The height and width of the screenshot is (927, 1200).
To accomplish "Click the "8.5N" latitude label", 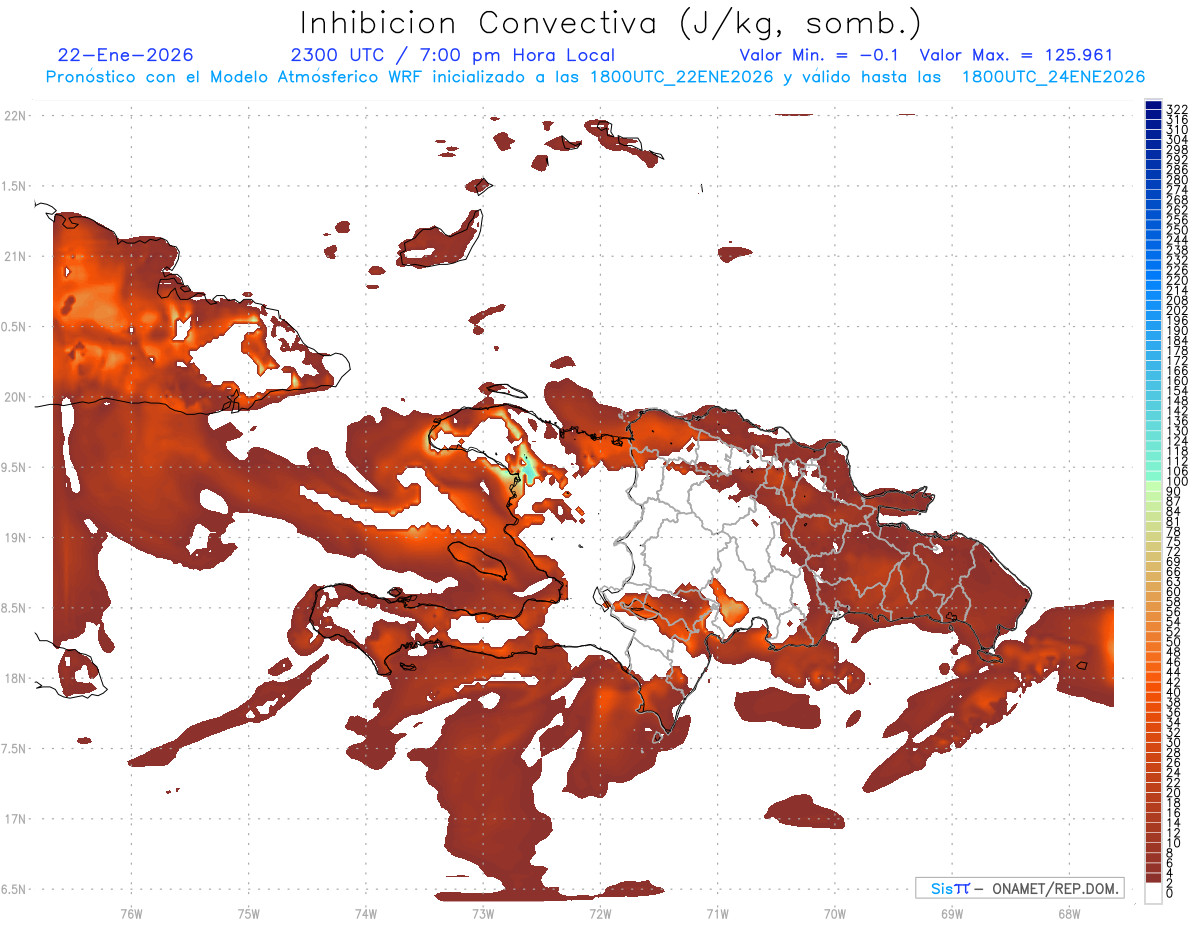I will click(15, 608).
